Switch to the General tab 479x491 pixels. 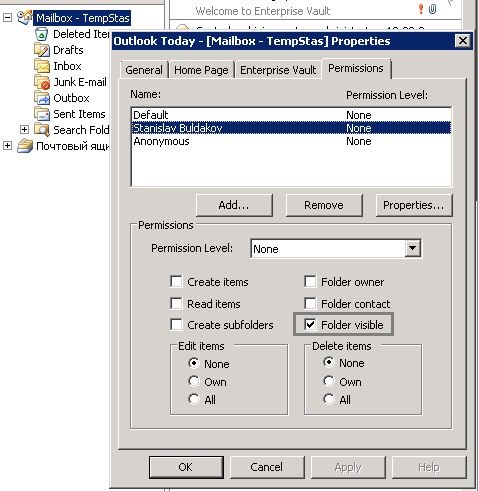click(x=144, y=70)
